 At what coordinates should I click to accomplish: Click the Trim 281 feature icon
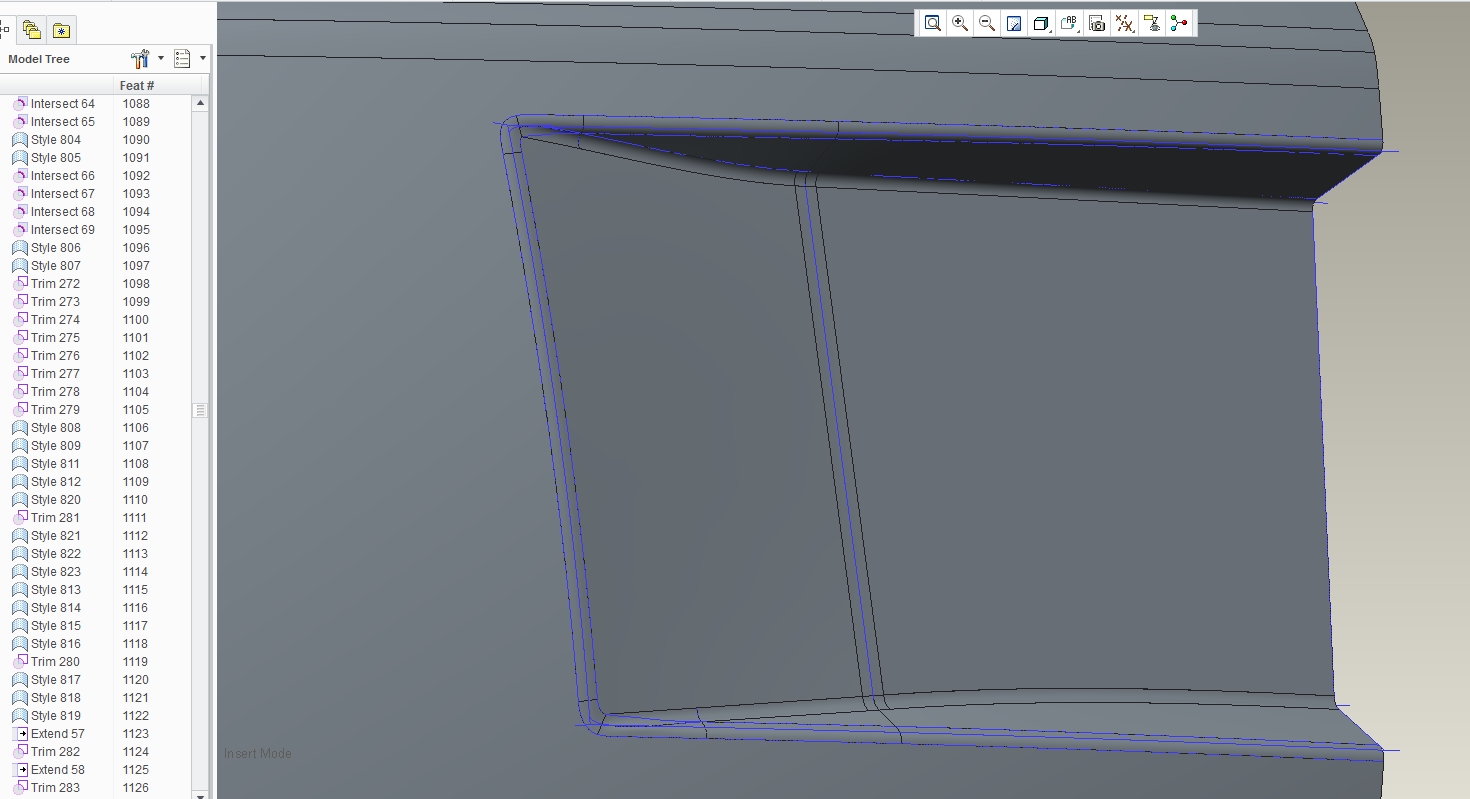[20, 518]
